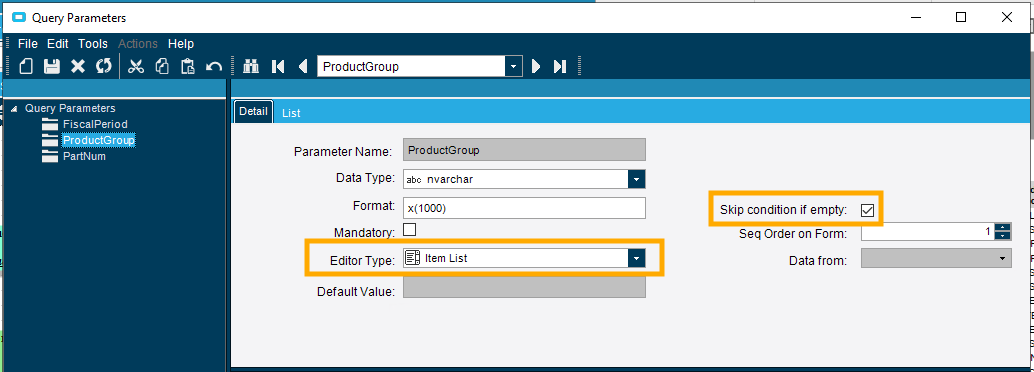Click the Query Parameters window title icon
This screenshot has width=1034, height=372.
19,18
